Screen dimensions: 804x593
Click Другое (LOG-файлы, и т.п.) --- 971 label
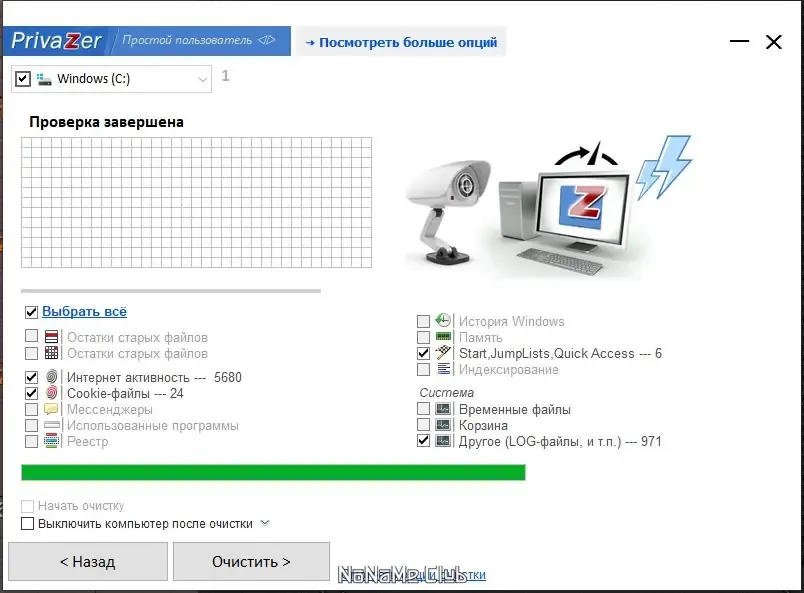click(x=560, y=442)
